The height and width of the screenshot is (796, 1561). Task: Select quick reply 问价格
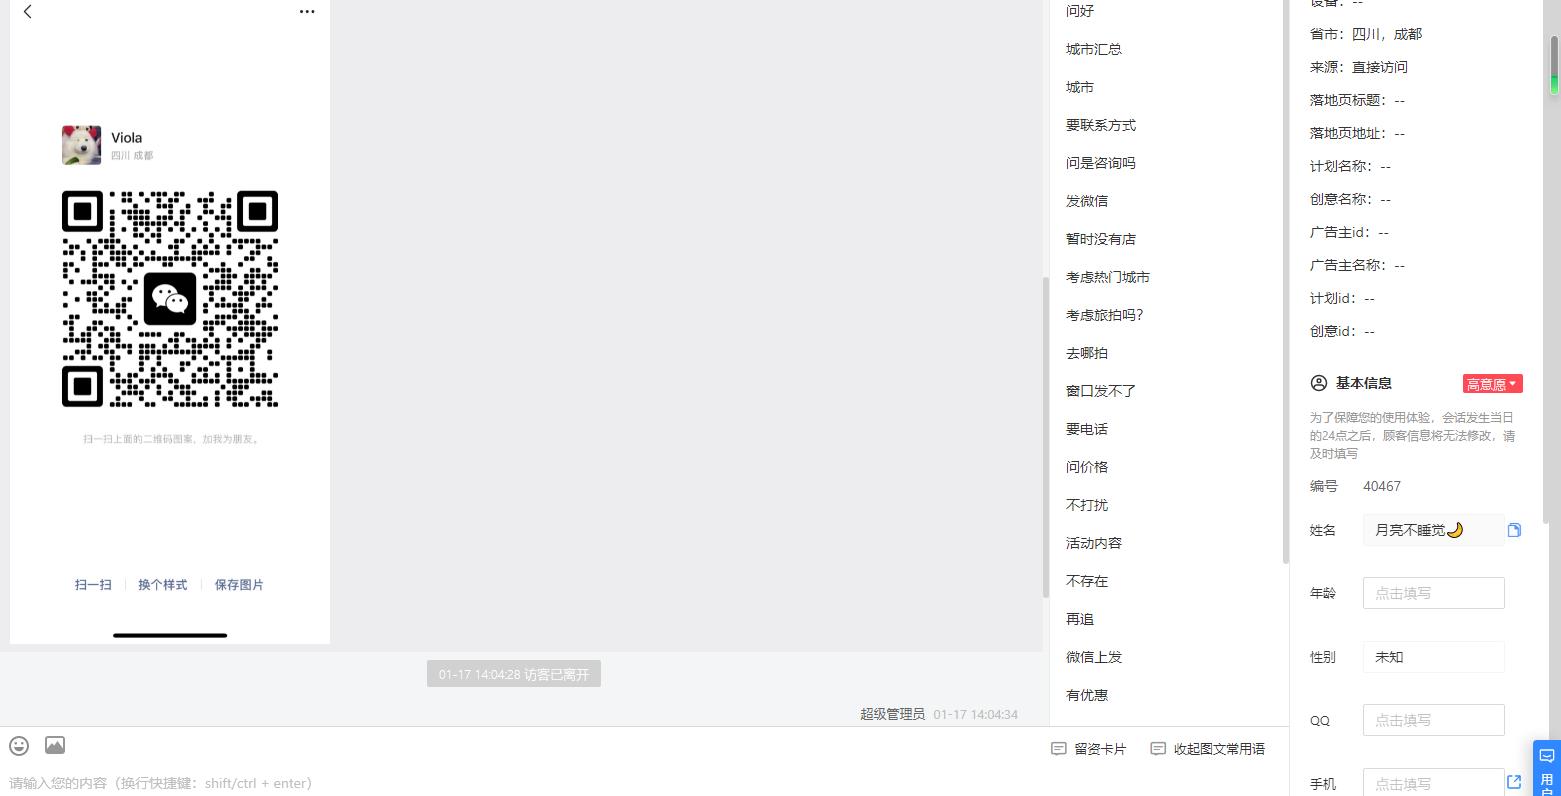pyautogui.click(x=1087, y=467)
